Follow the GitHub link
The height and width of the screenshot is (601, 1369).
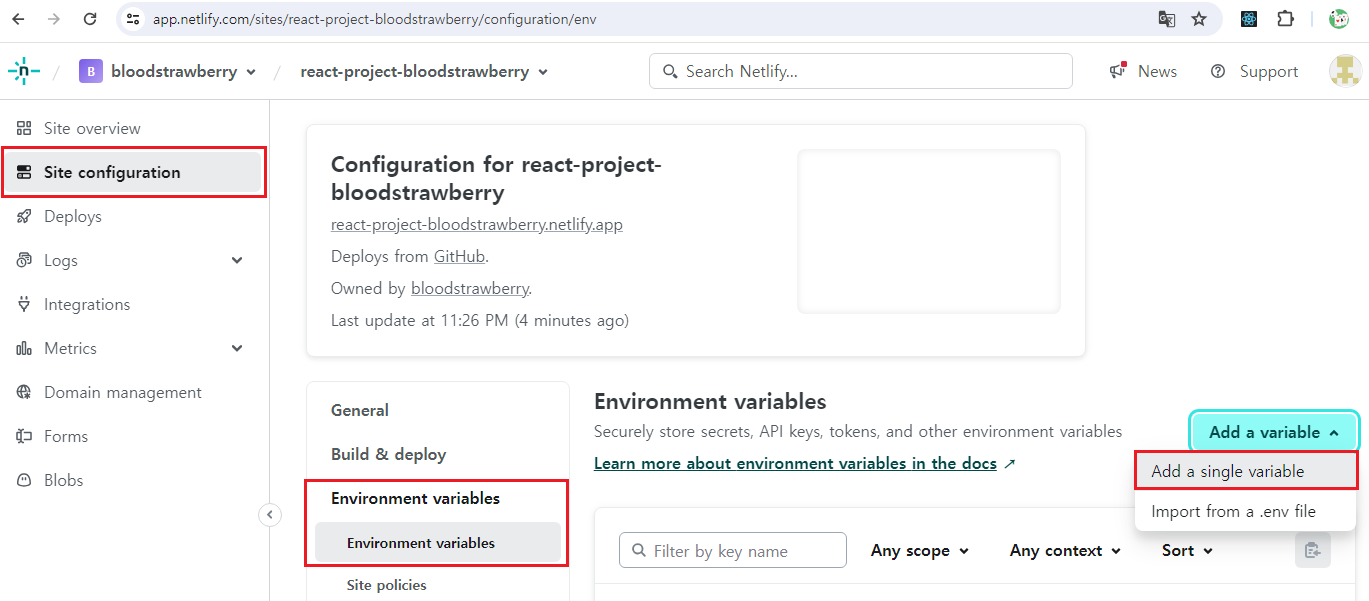pos(459,256)
